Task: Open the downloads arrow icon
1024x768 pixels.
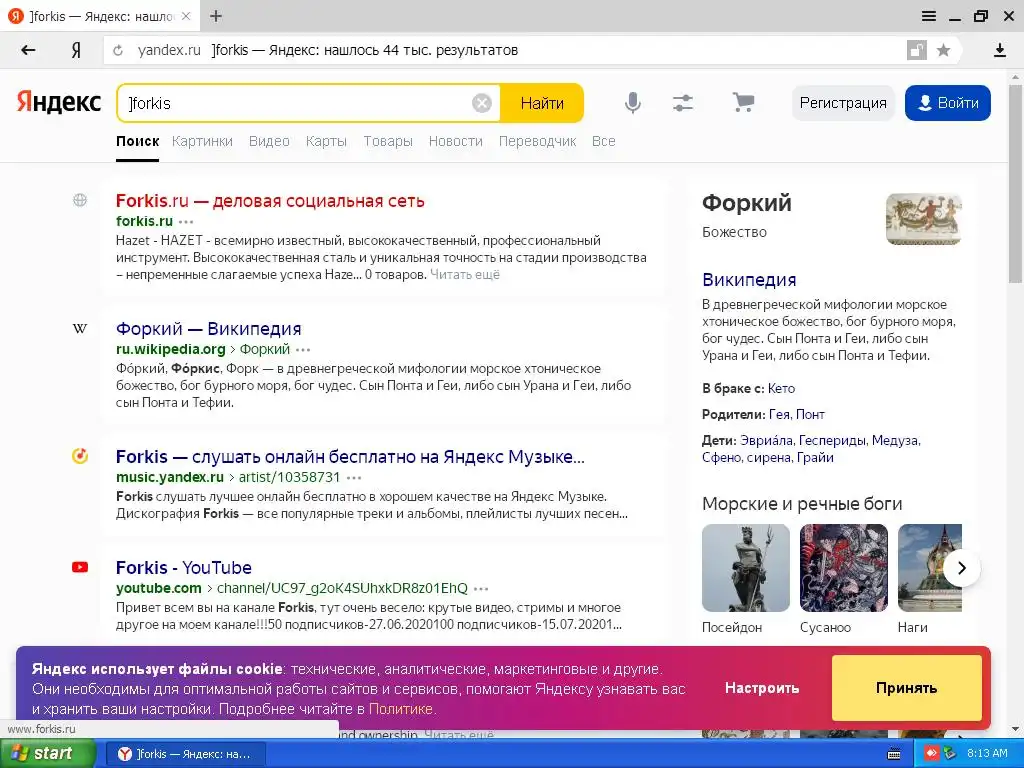Action: 999,50
